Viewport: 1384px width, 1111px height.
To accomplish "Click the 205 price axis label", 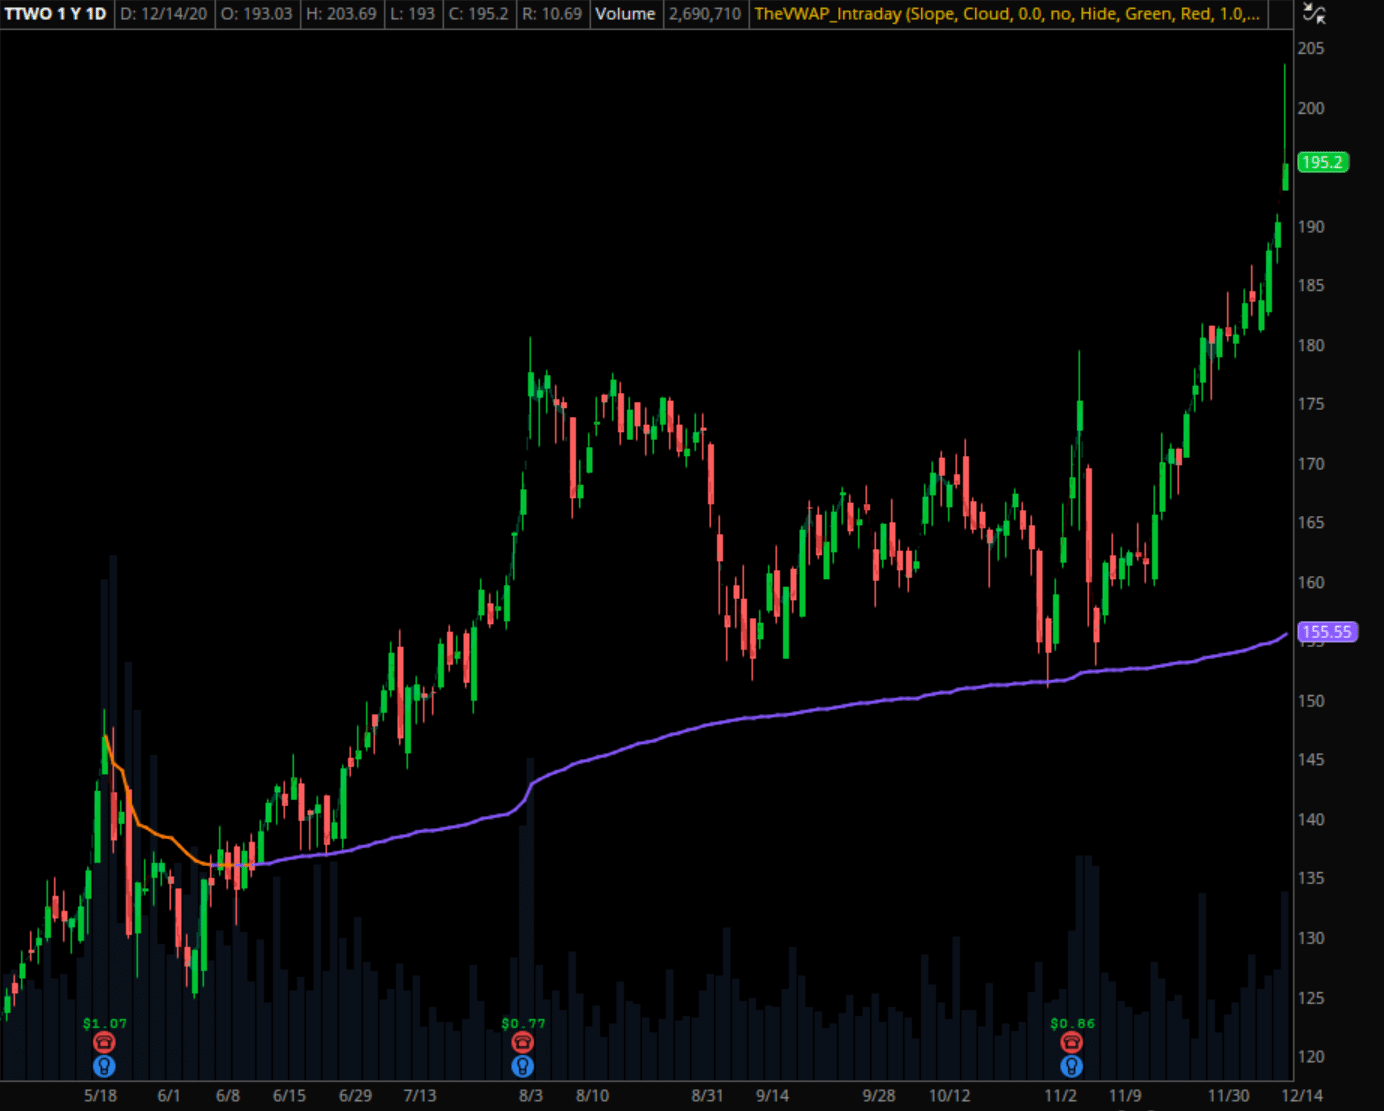I will 1310,48.
